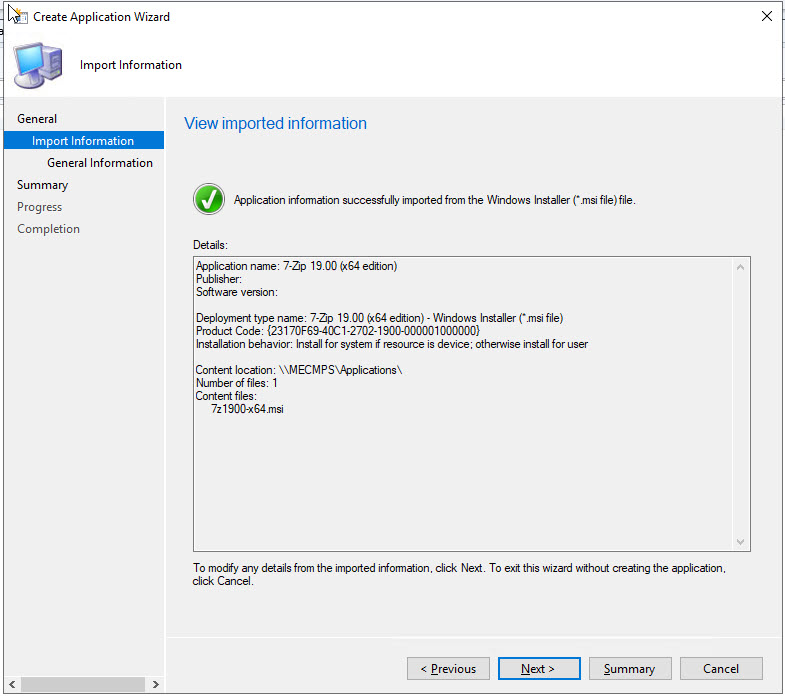Click the Previous button
Viewport: 785px width, 696px height.
[448, 669]
